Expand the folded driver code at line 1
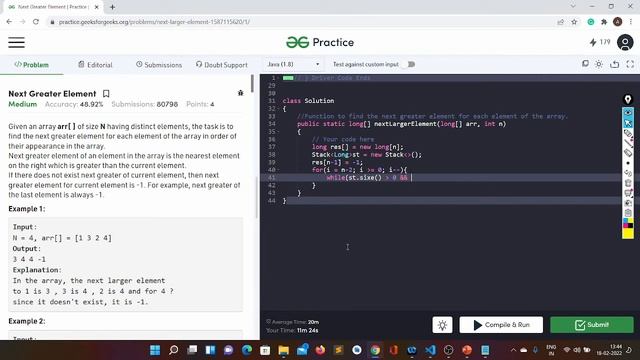This screenshot has height=360, width=640. click(x=288, y=78)
